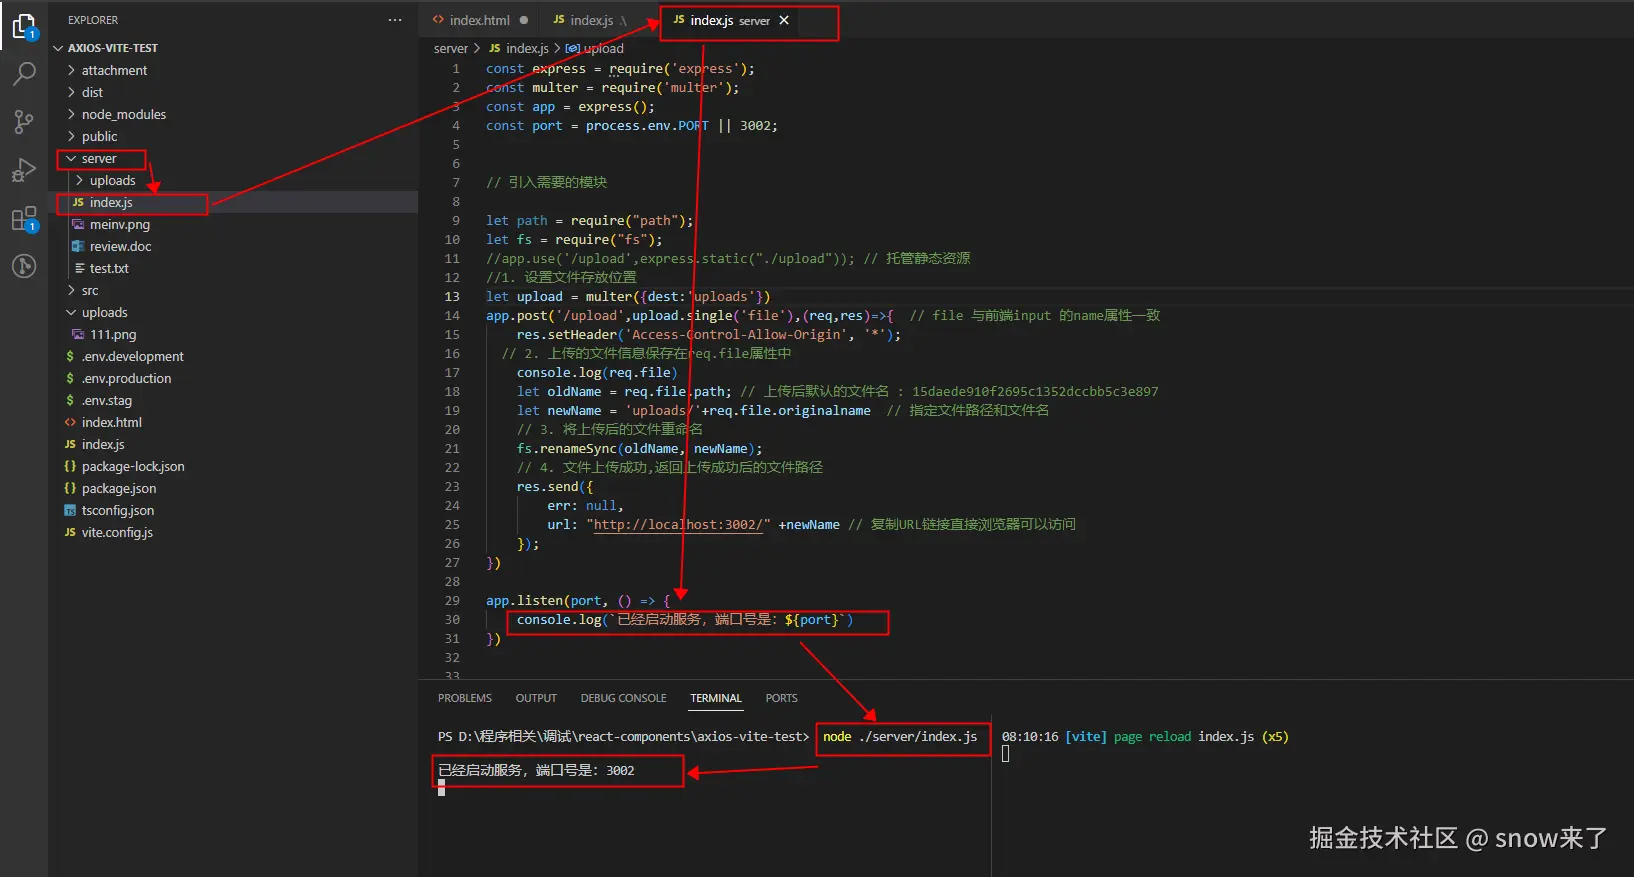
Task: Follow the http://localhost:3002/ URL link
Action: pyautogui.click(x=678, y=524)
